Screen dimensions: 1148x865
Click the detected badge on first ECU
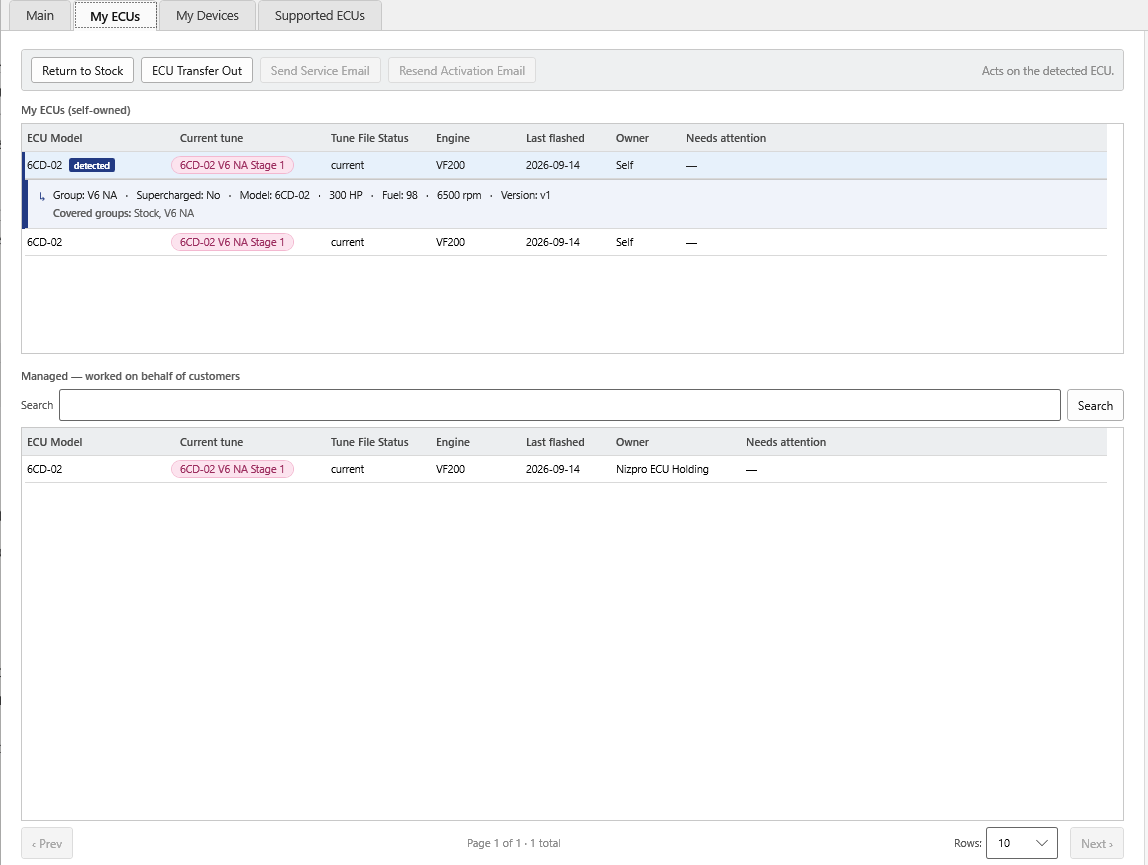point(92,166)
